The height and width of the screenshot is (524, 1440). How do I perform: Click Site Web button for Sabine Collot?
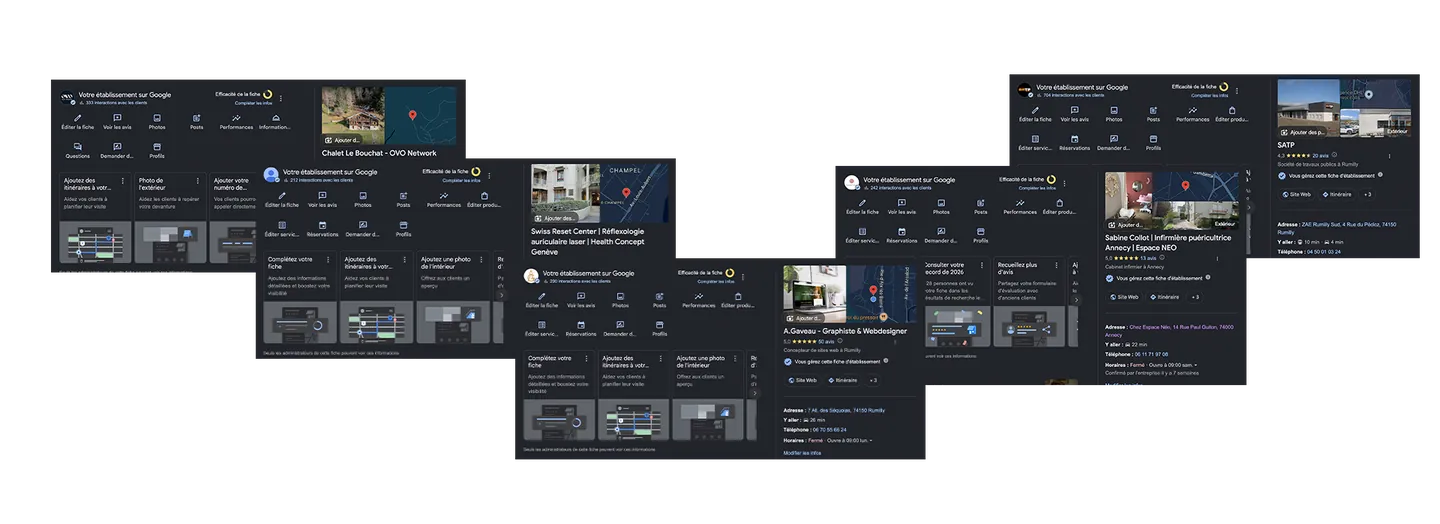1124,297
